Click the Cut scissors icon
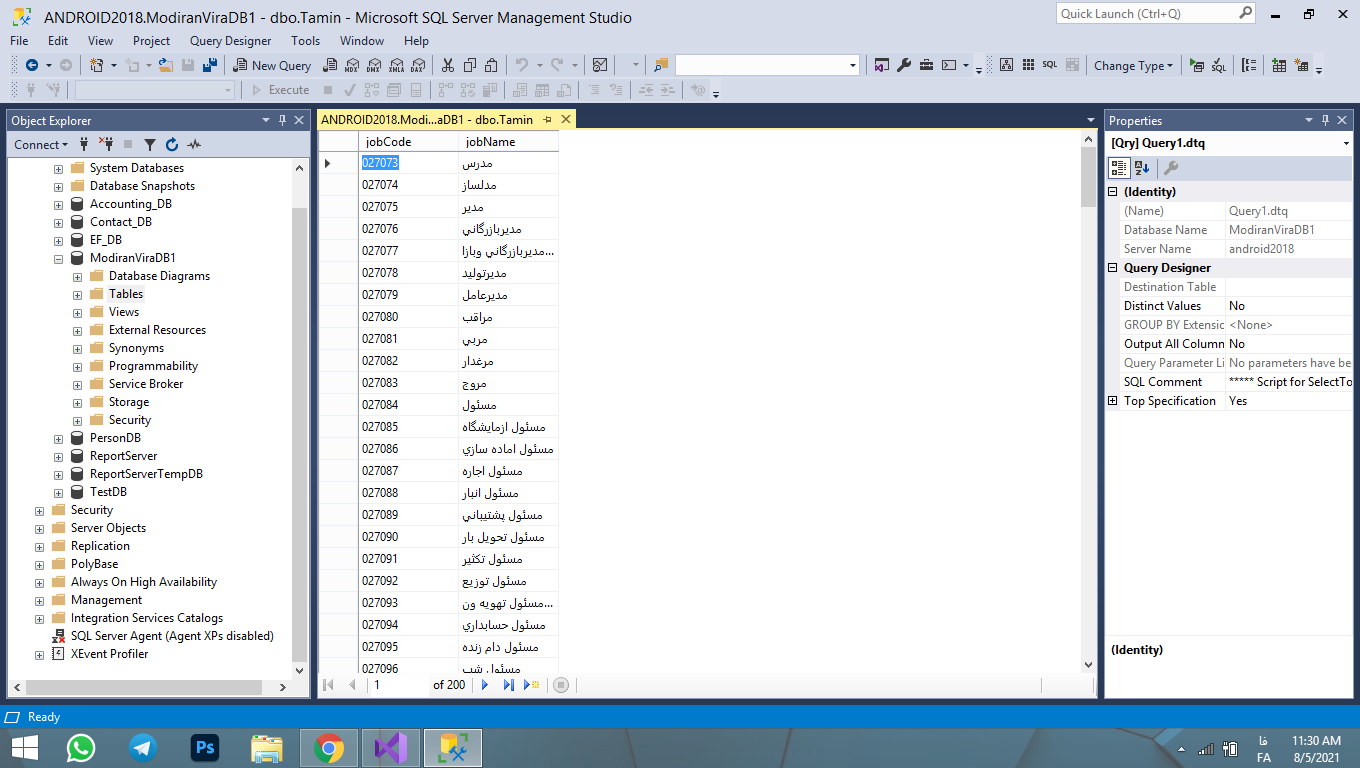Screen dimensions: 1360x768 click(x=448, y=65)
